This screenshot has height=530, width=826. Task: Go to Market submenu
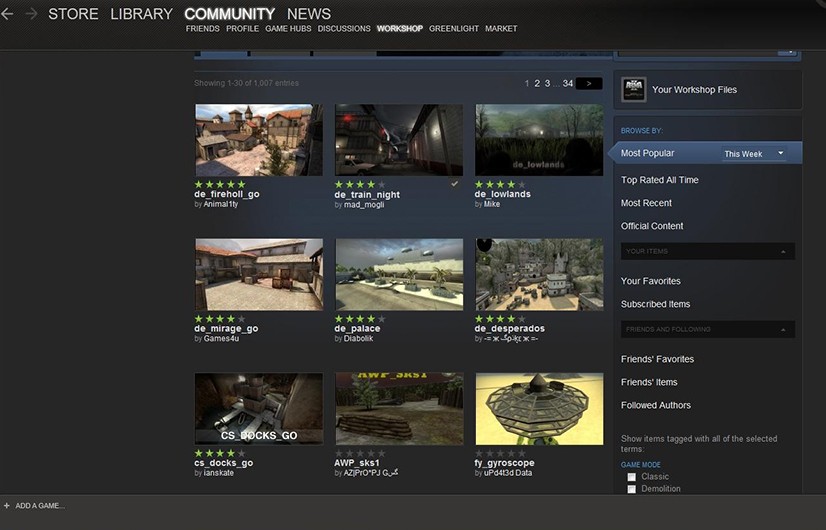[x=501, y=28]
